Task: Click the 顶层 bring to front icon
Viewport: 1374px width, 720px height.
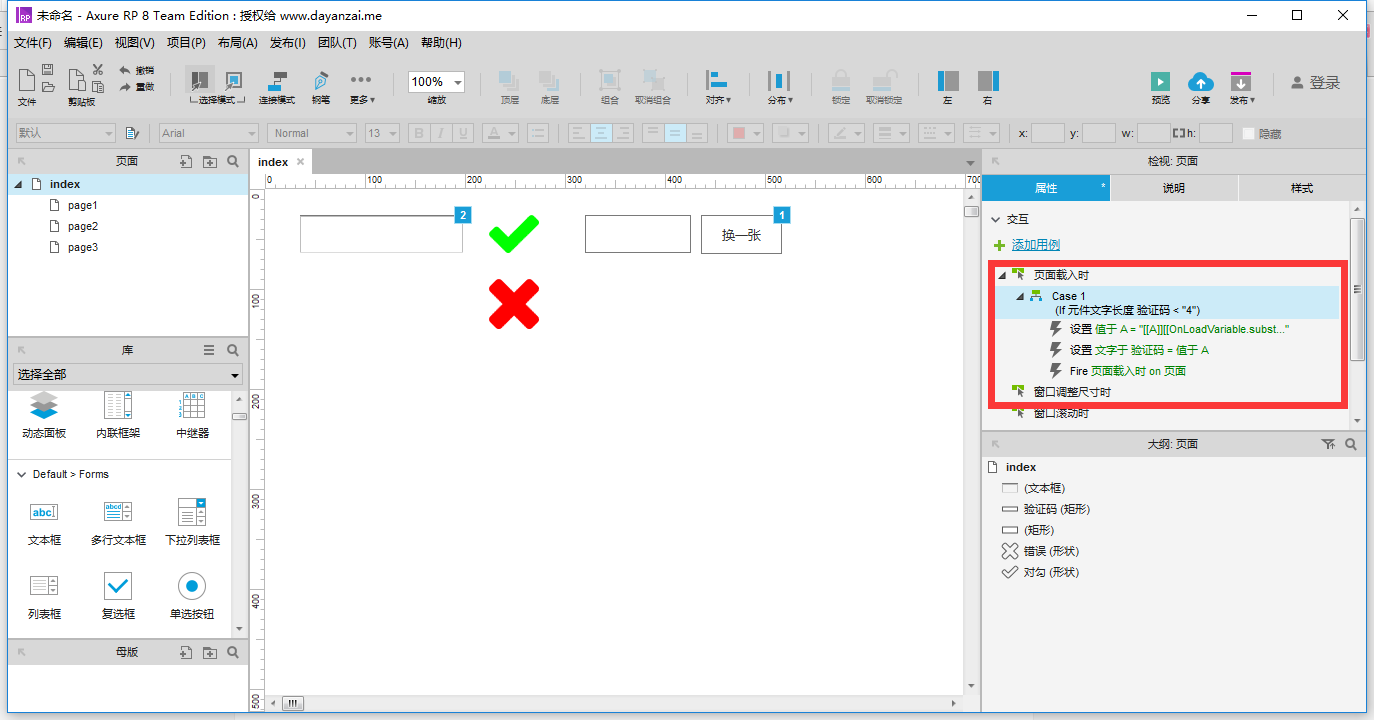Action: [509, 81]
